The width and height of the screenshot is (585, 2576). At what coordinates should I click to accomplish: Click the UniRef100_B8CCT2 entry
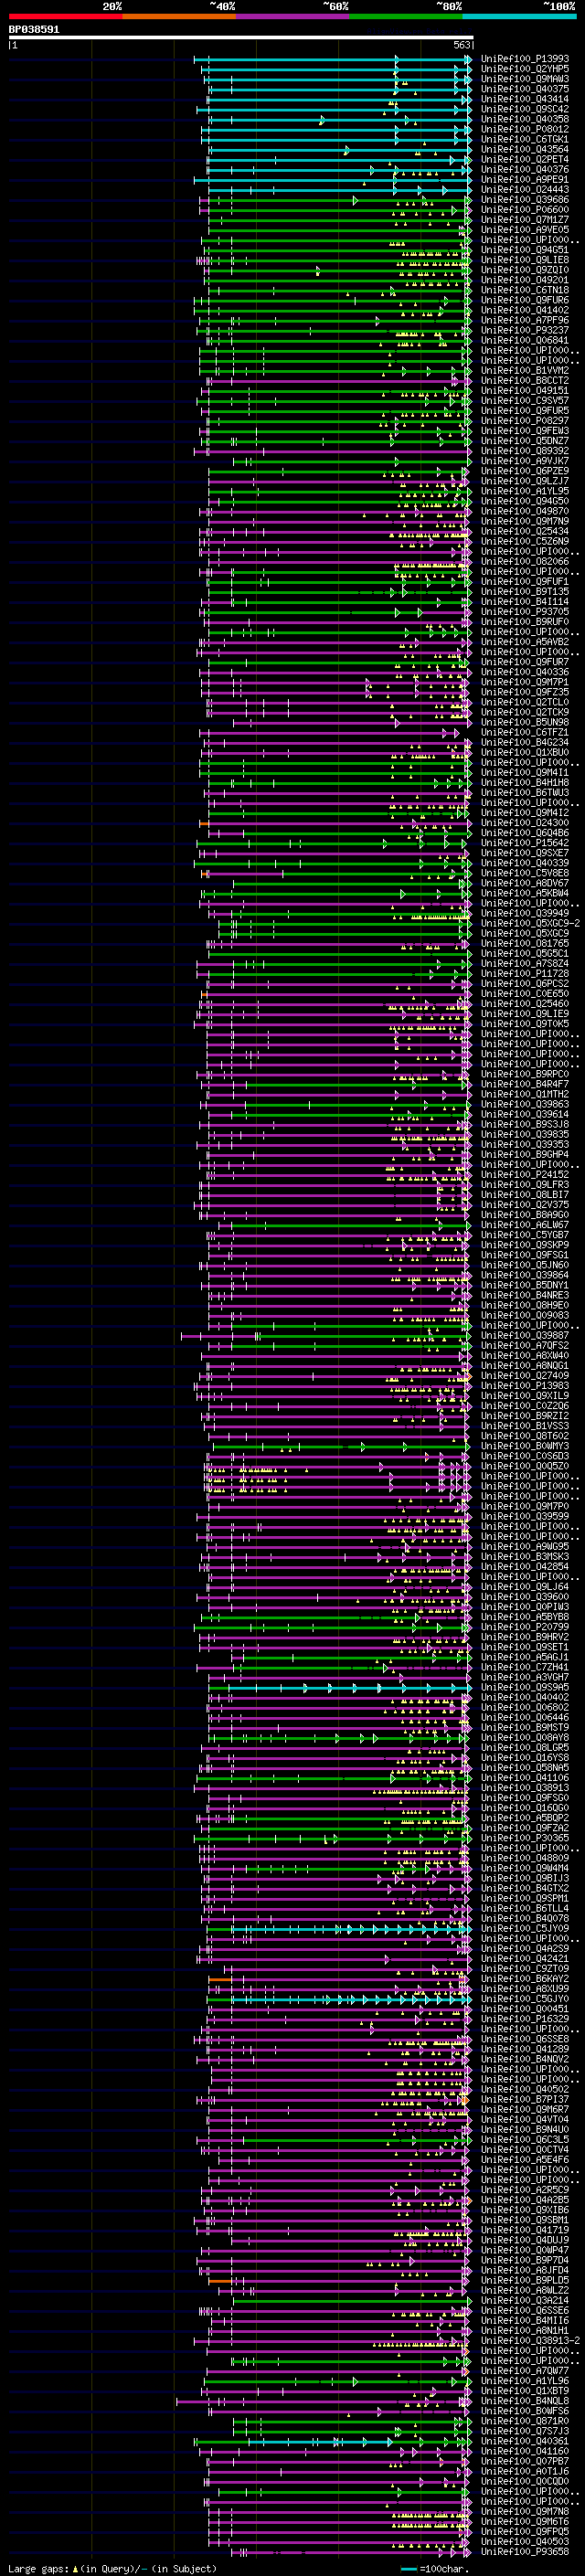(x=525, y=380)
